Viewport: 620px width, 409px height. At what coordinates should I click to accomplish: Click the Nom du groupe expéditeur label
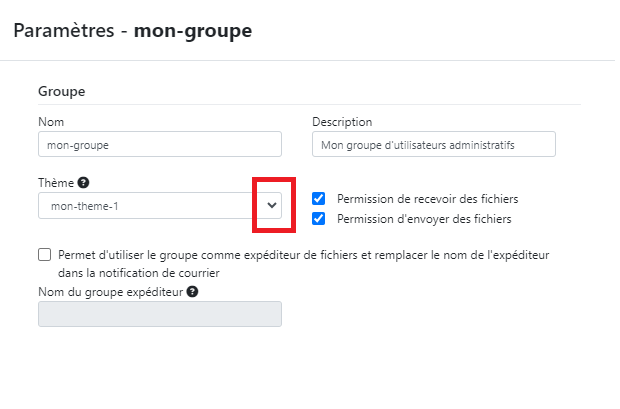111,292
